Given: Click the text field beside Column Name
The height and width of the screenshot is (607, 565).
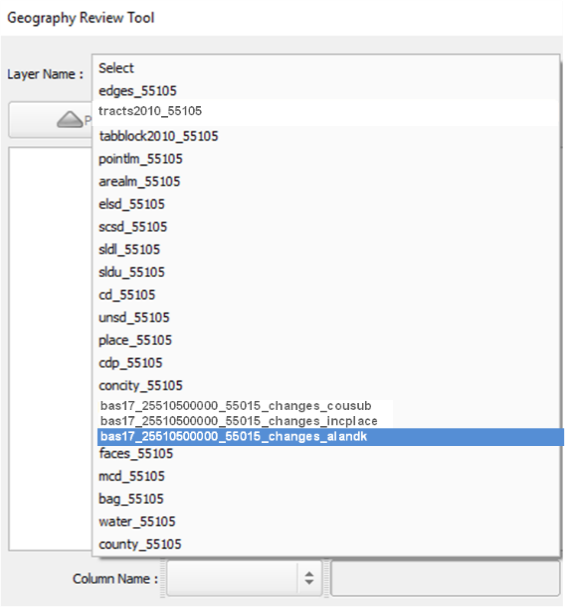Looking at the screenshot, I should point(445,578).
